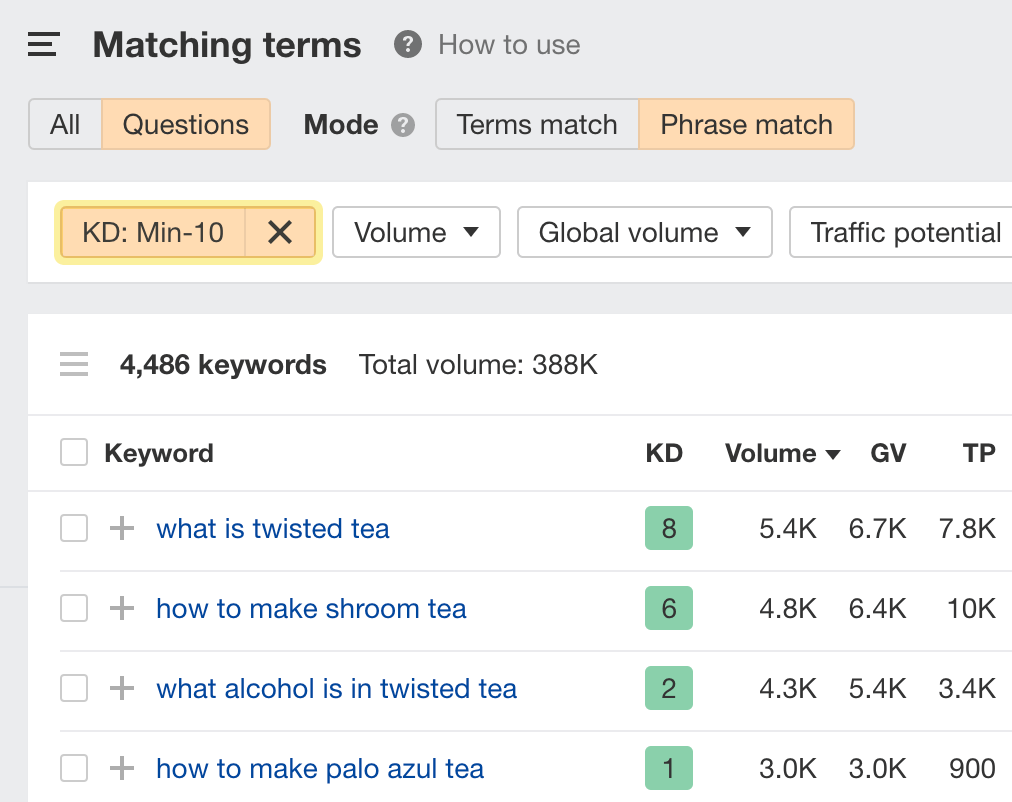
Task: Open the 'how to make palo azul tea' link
Action: click(x=320, y=768)
